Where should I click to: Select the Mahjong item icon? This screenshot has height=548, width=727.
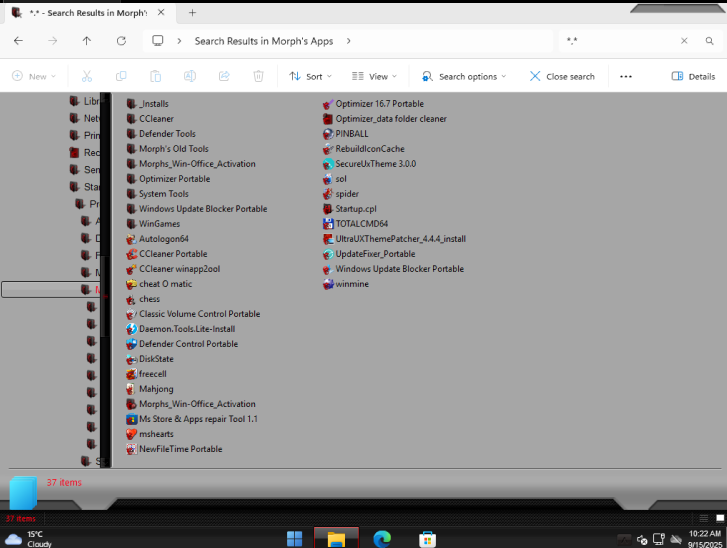point(132,389)
